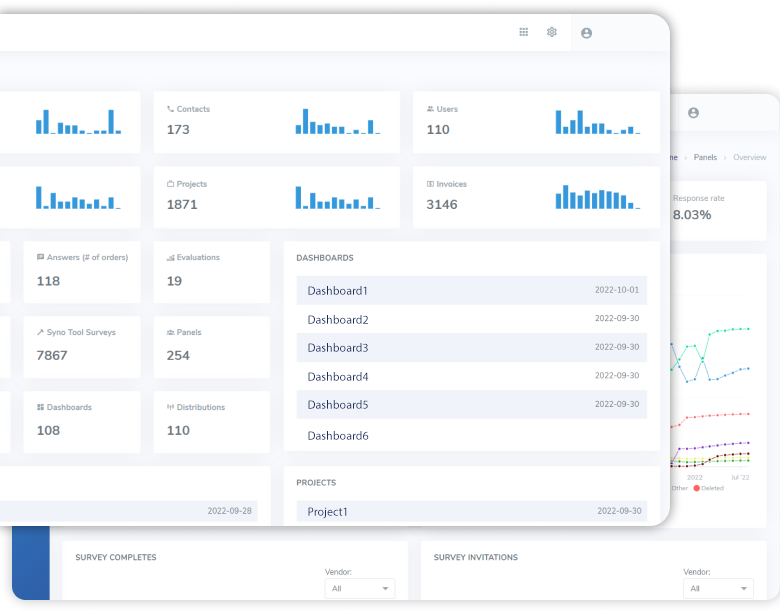Click the Evaluations value 19
Screen dimensions: 780x614
click(174, 281)
